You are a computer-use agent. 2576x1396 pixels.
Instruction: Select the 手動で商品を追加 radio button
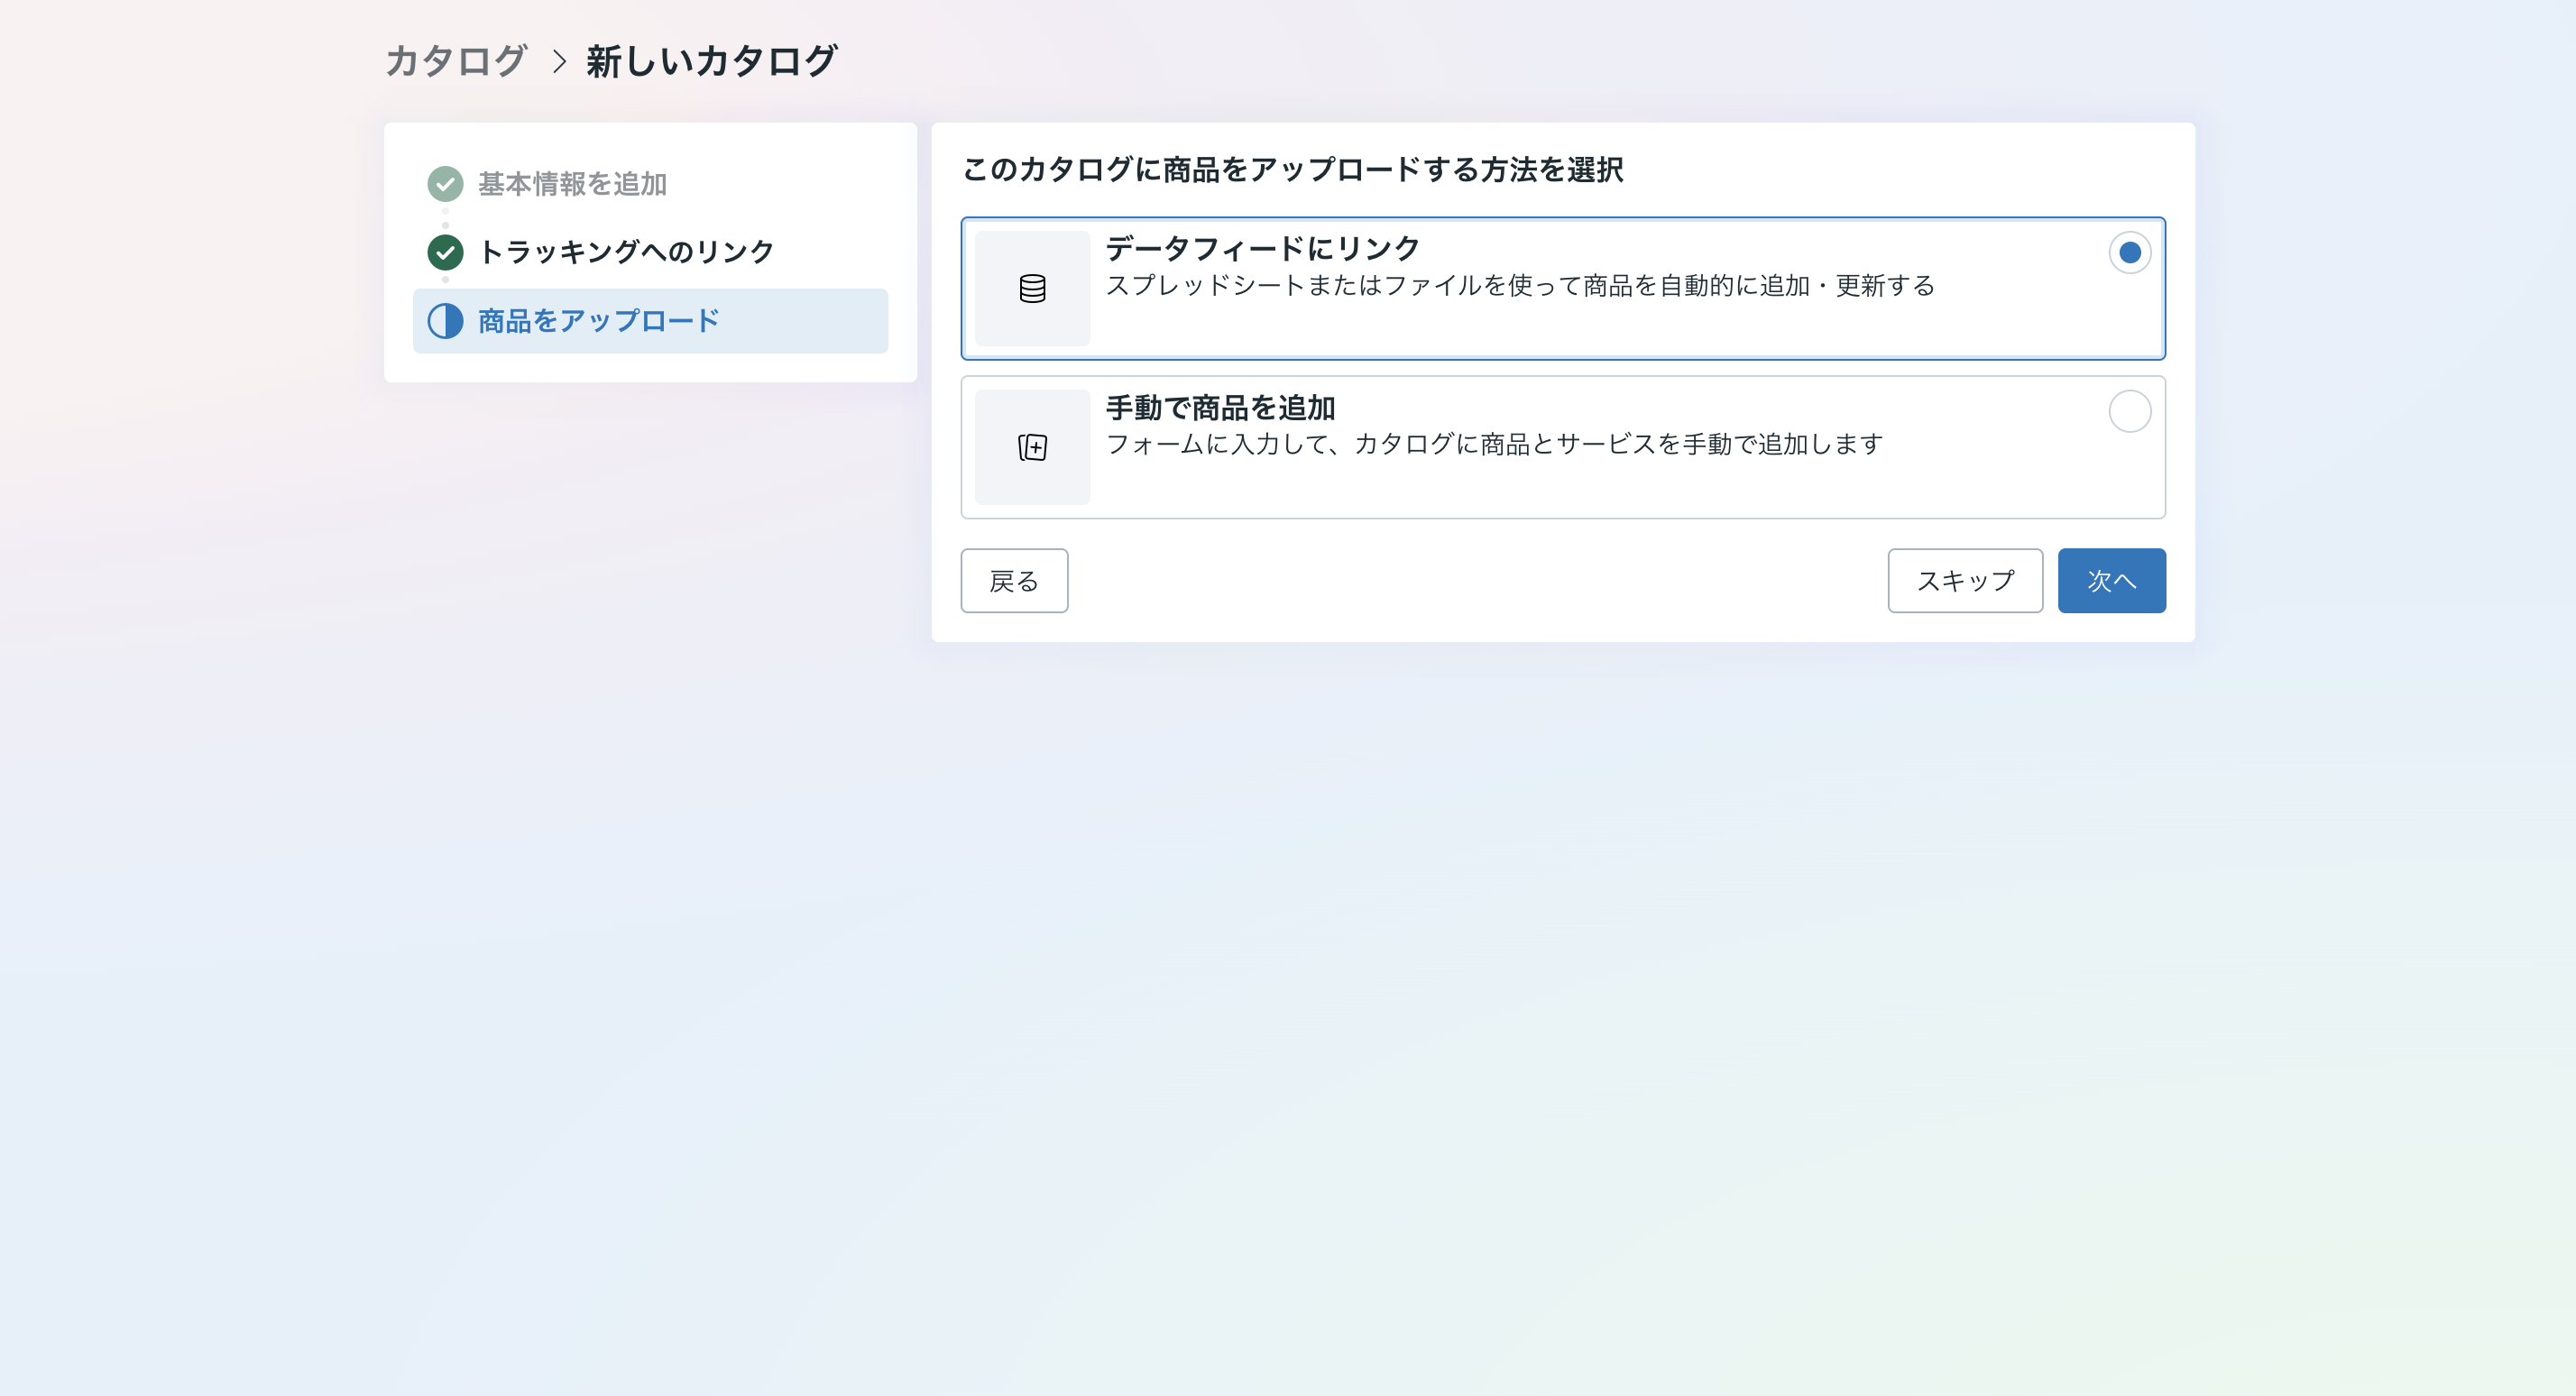[2129, 411]
